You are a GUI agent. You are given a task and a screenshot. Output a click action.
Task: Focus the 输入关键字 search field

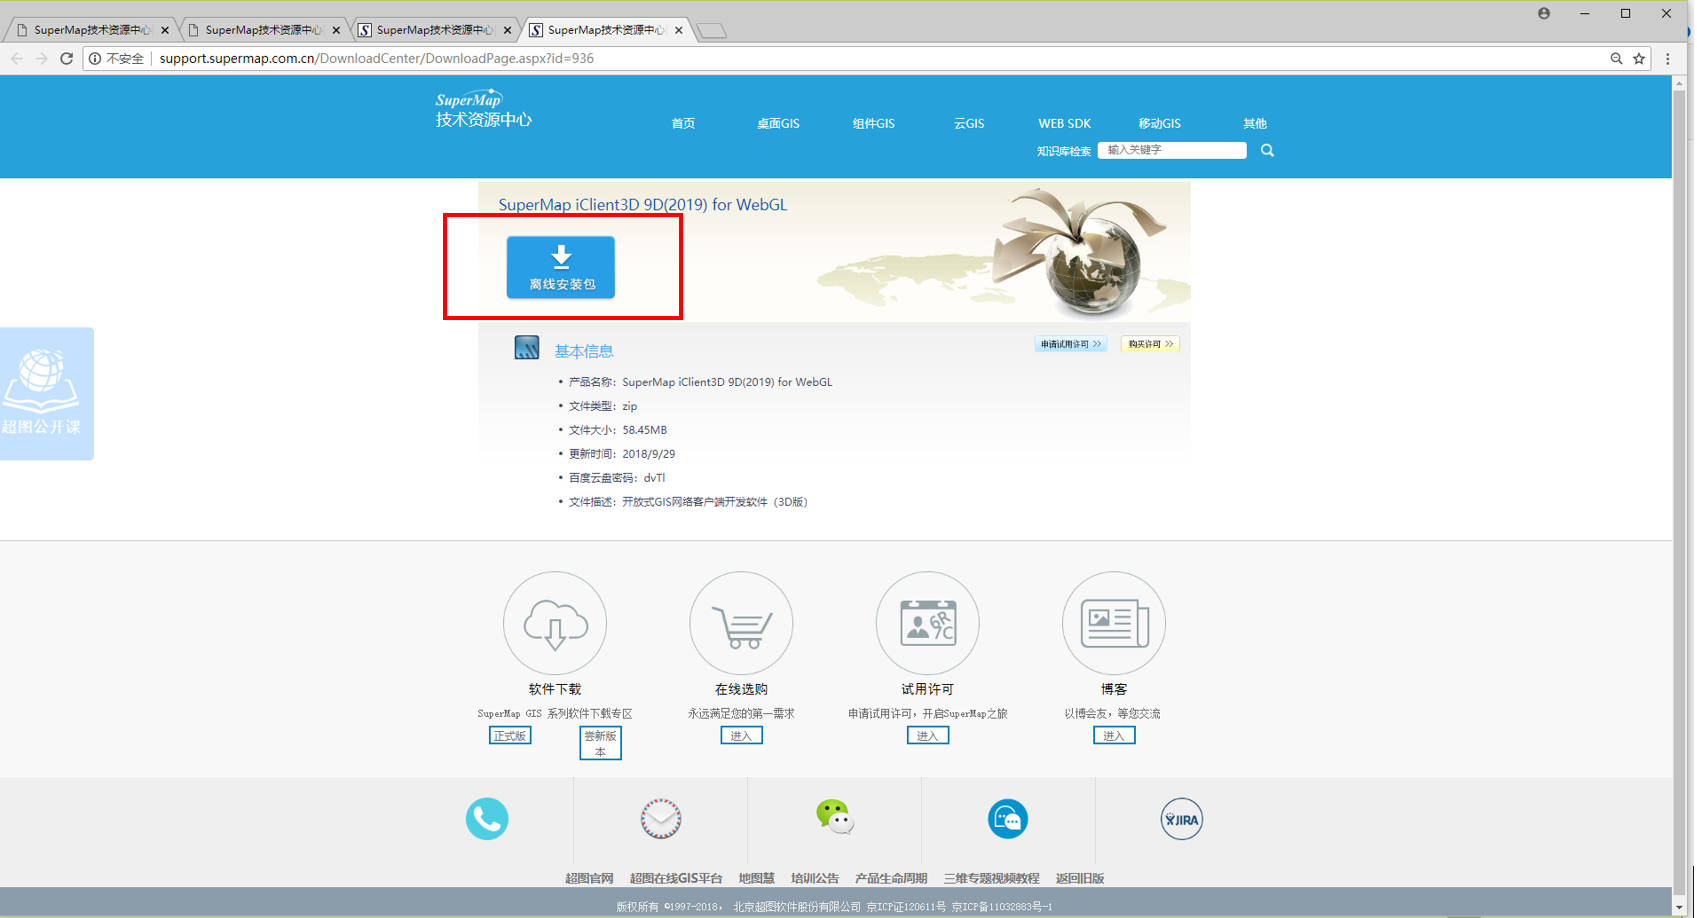tap(1172, 150)
